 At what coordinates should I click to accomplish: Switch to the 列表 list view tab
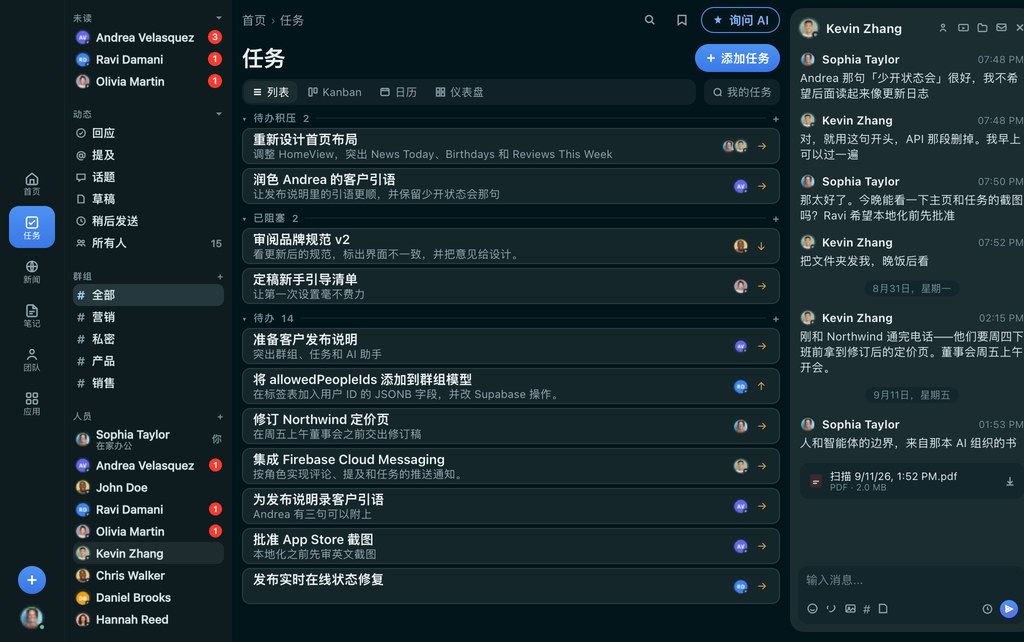pos(271,92)
